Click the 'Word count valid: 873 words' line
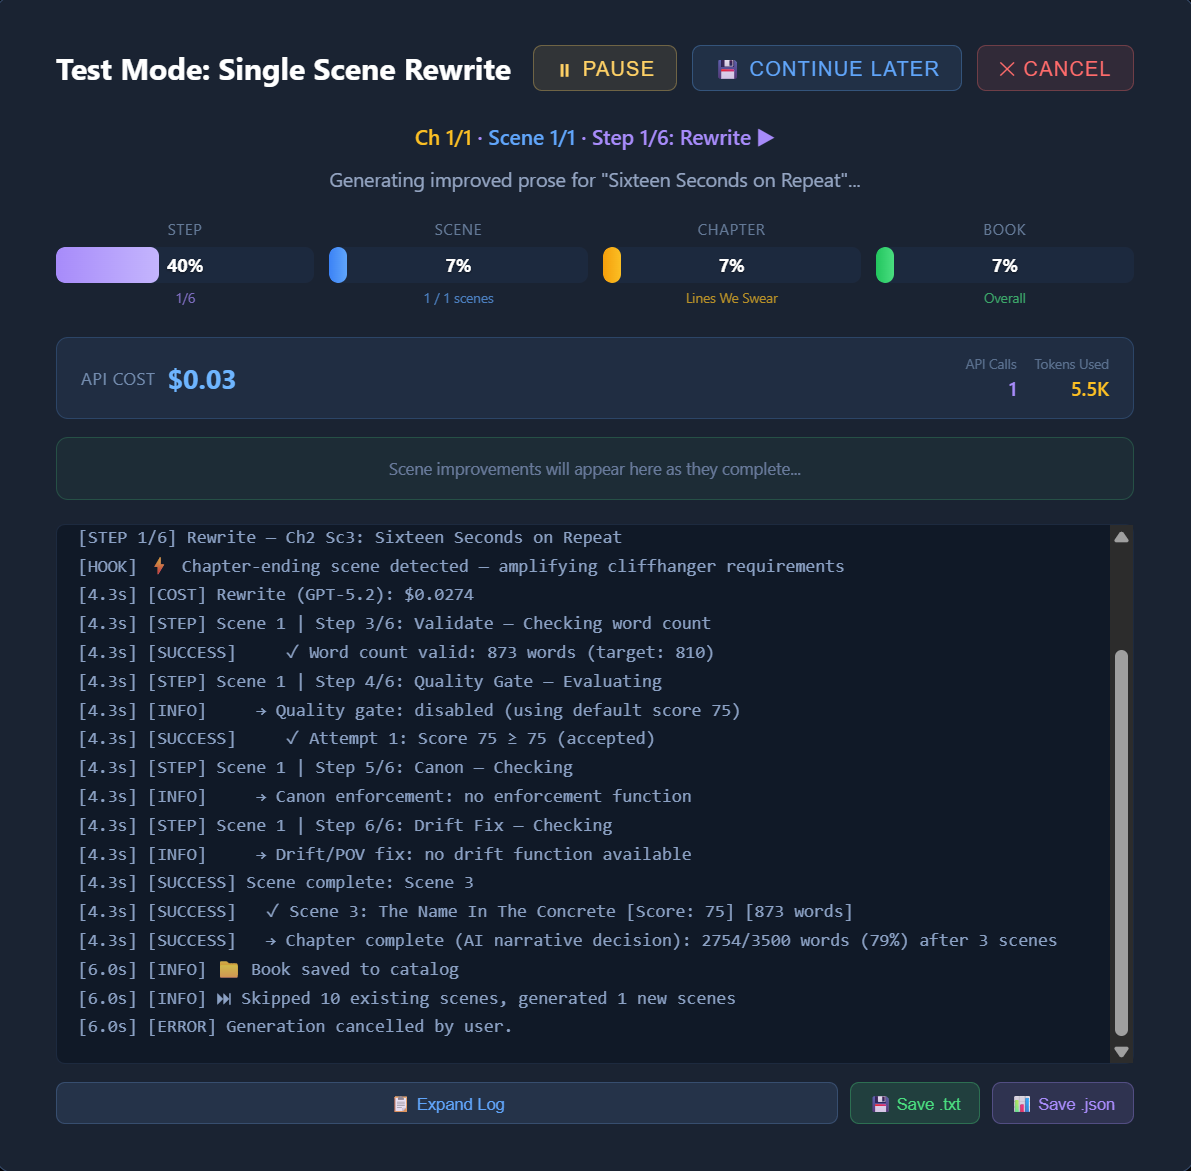Viewport: 1191px width, 1171px height. pos(396,652)
